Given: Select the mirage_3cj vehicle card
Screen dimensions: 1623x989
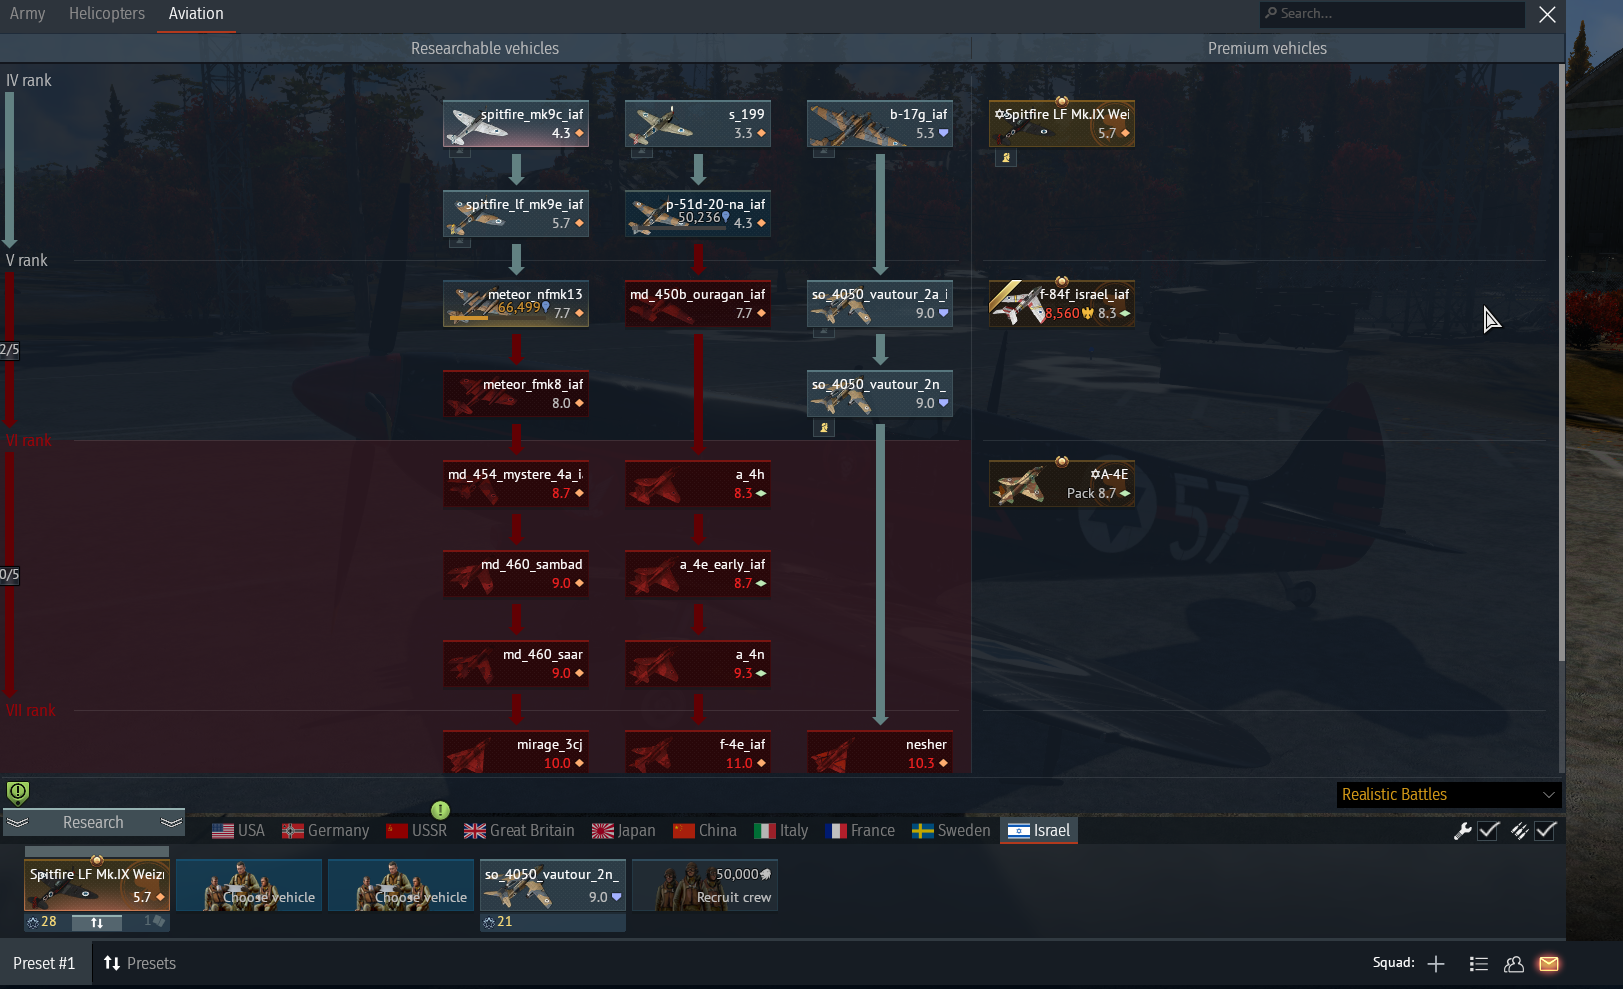Looking at the screenshot, I should [x=516, y=753].
